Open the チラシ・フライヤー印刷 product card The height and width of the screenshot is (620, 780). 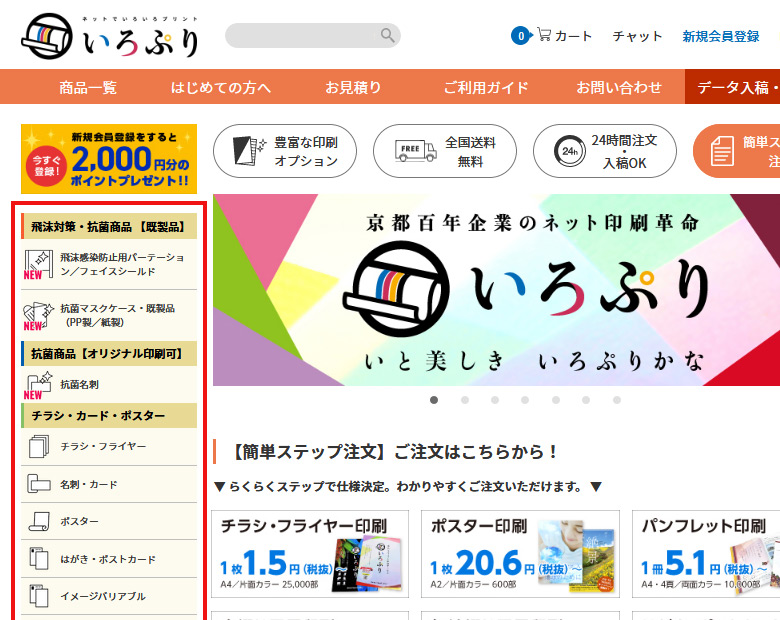click(310, 553)
